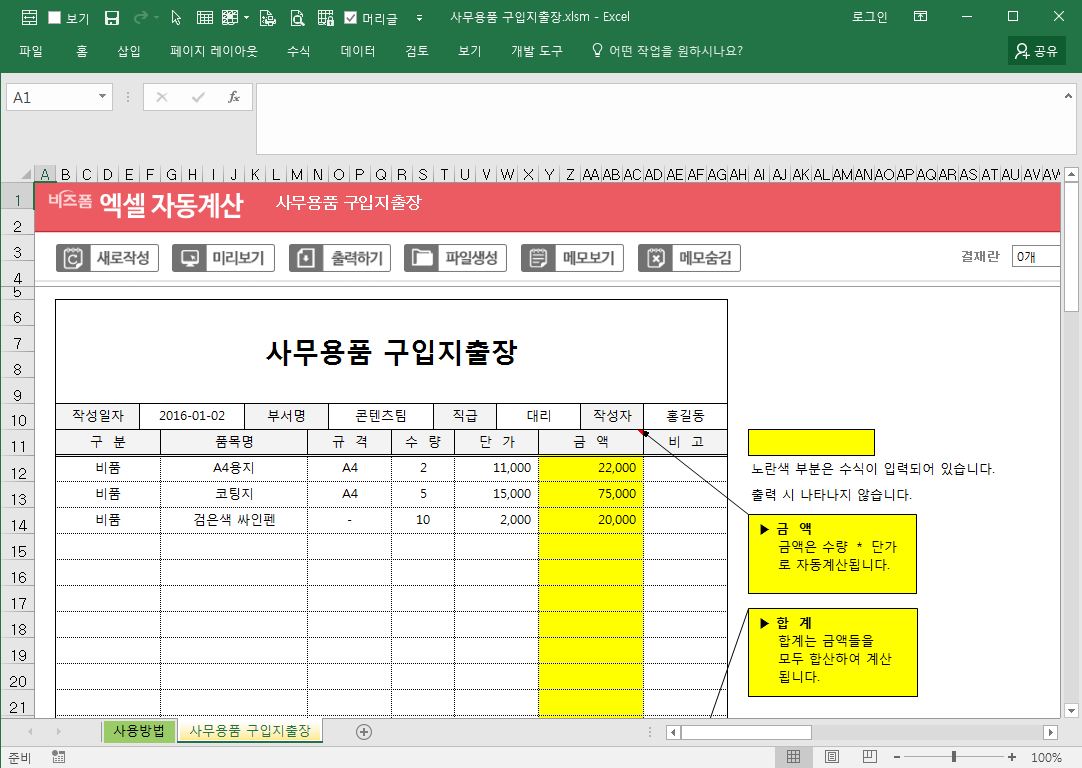Open the 보기 ribbon tab
This screenshot has width=1082, height=768.
[469, 50]
